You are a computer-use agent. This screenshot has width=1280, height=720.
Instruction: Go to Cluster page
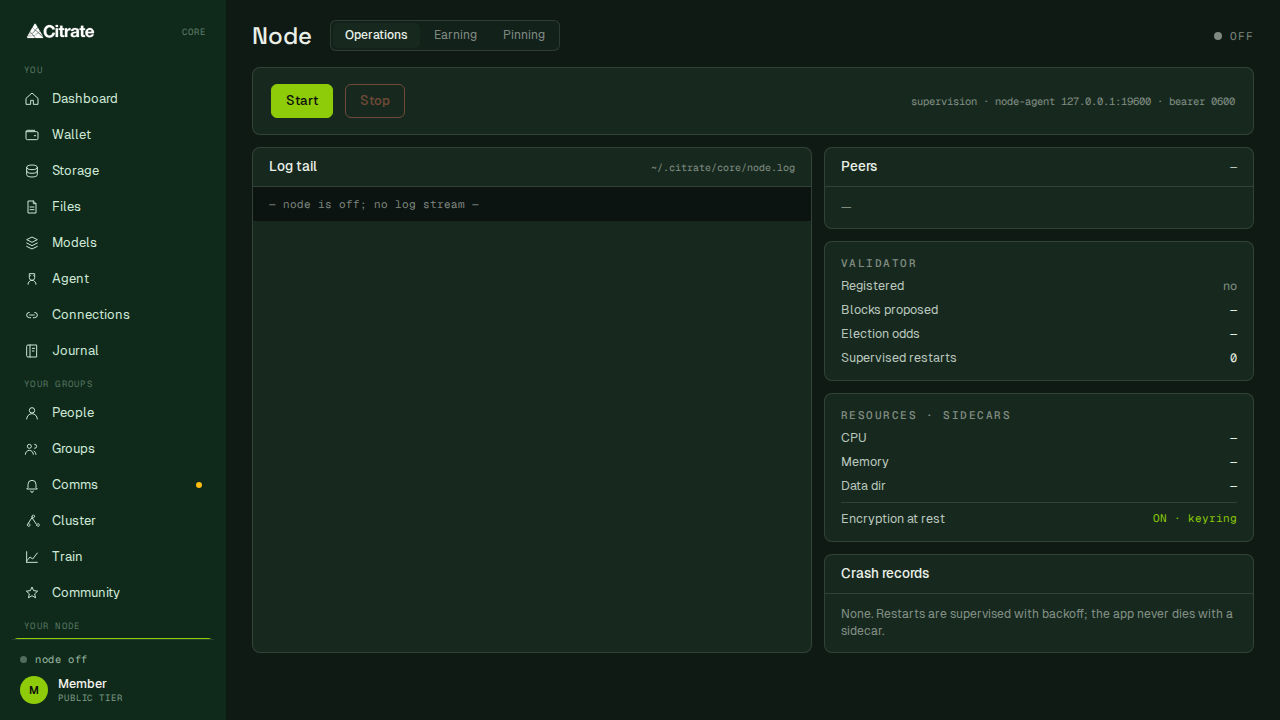click(x=113, y=521)
